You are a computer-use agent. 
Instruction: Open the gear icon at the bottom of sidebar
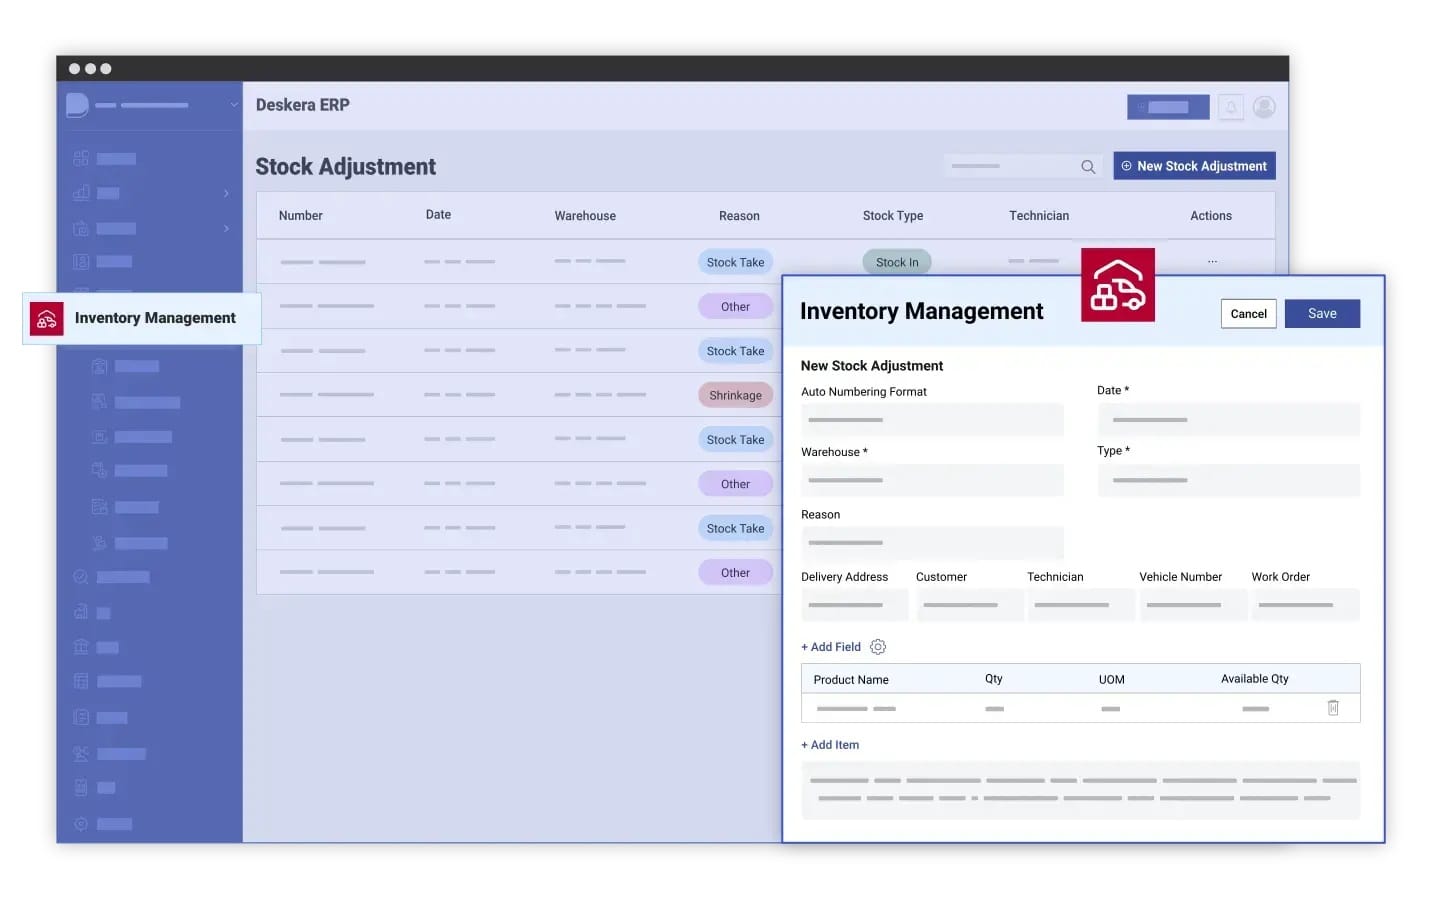pos(81,823)
